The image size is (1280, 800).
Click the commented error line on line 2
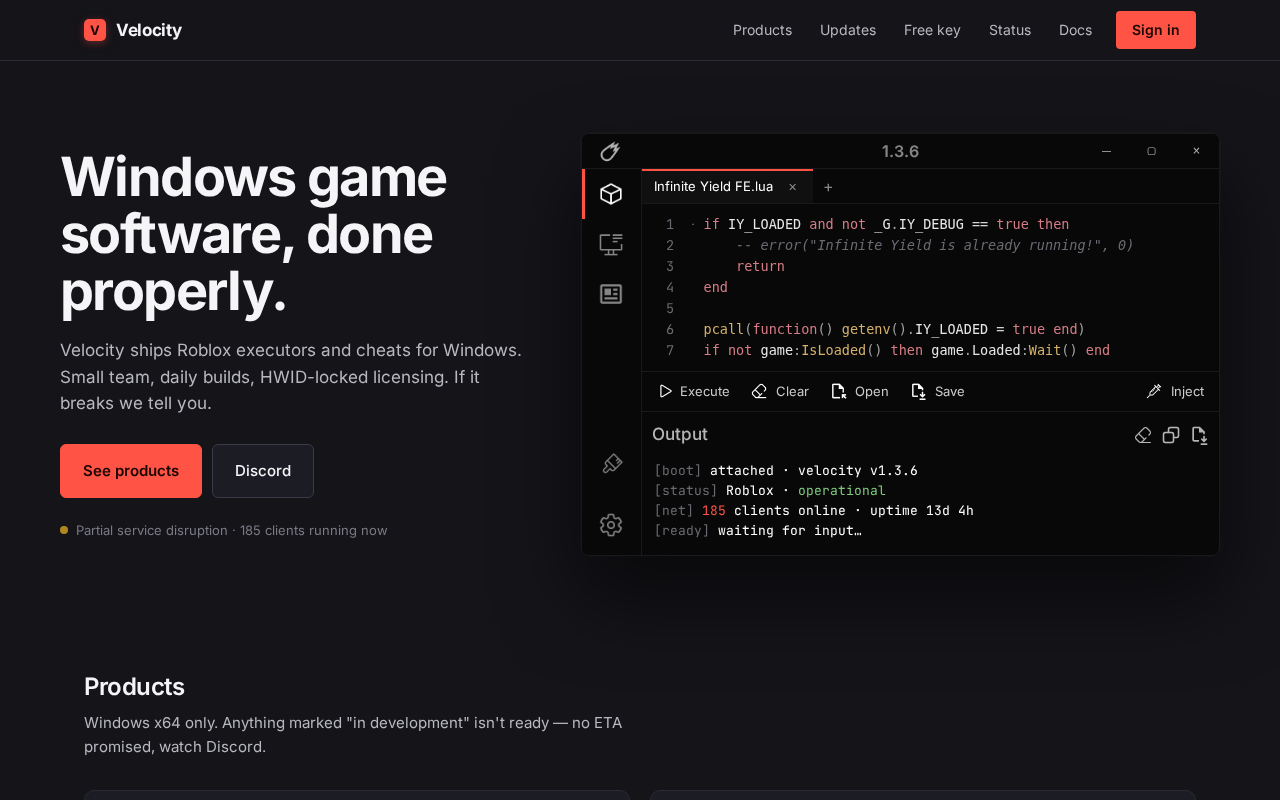(x=935, y=245)
